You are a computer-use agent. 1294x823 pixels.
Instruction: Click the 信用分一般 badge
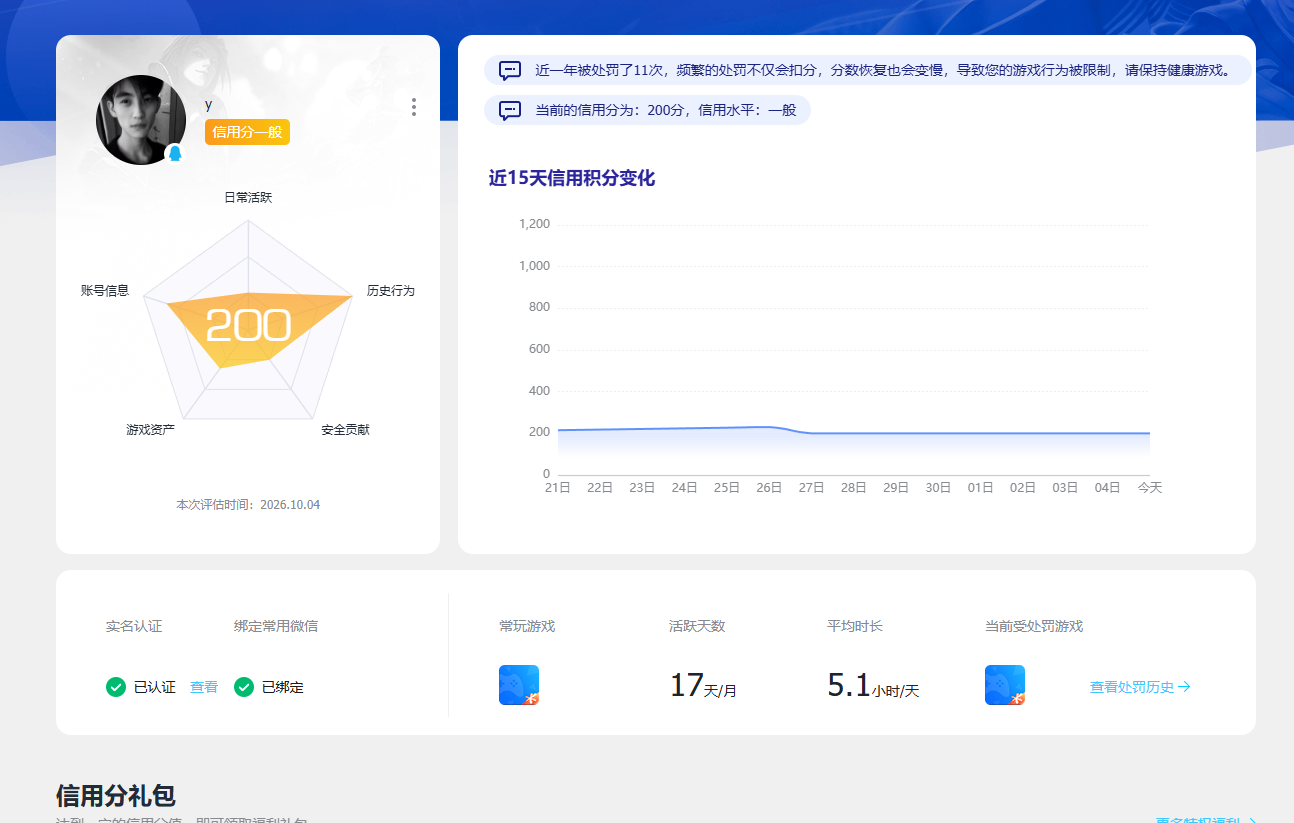[247, 132]
